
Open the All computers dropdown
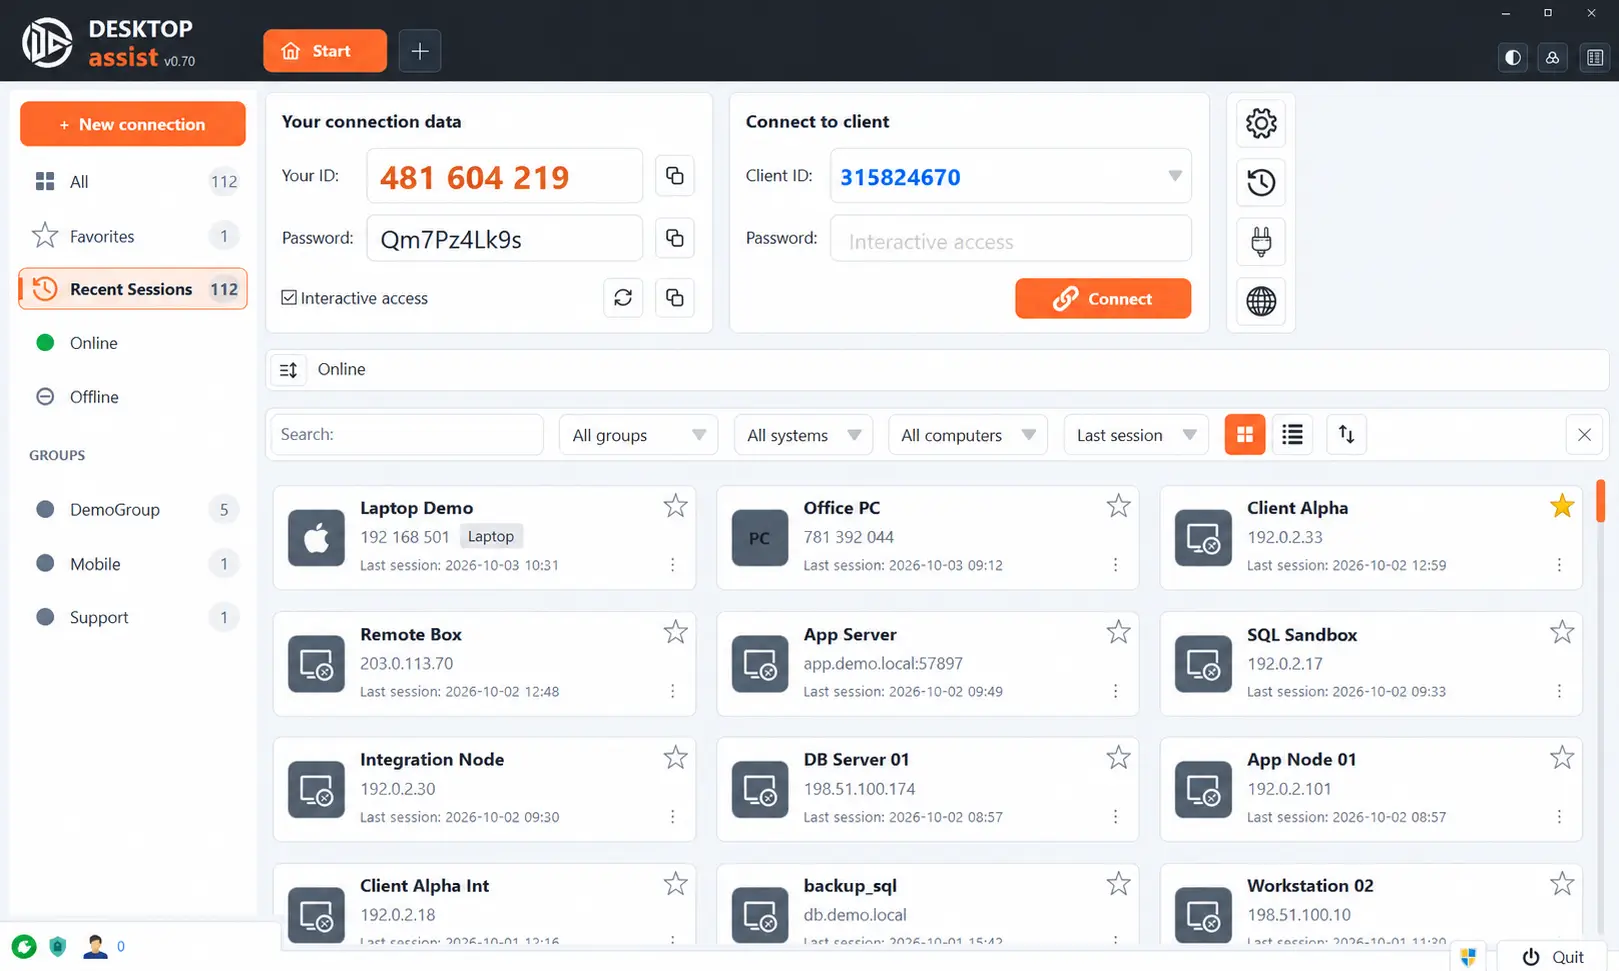[967, 435]
